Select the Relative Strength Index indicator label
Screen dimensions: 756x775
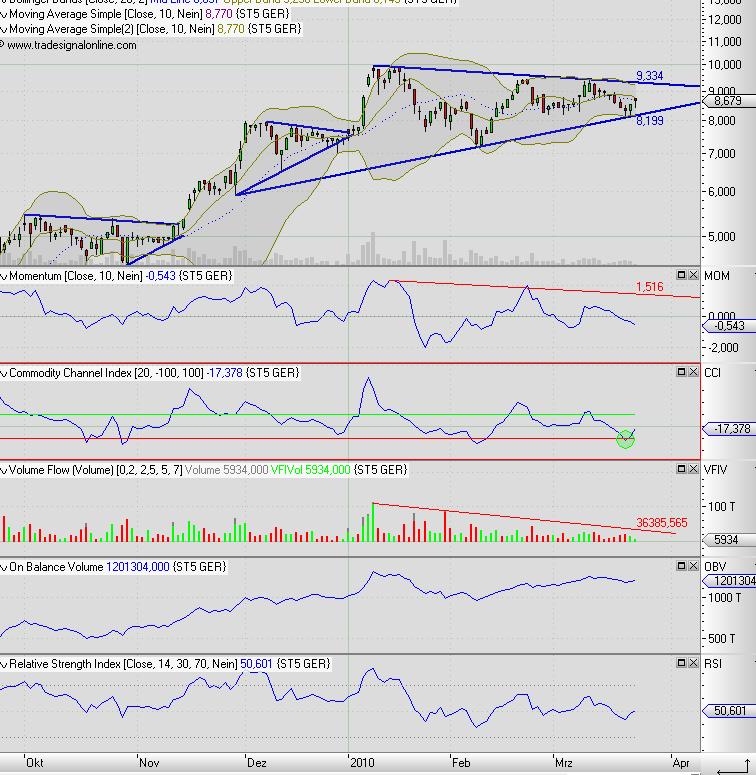point(123,663)
